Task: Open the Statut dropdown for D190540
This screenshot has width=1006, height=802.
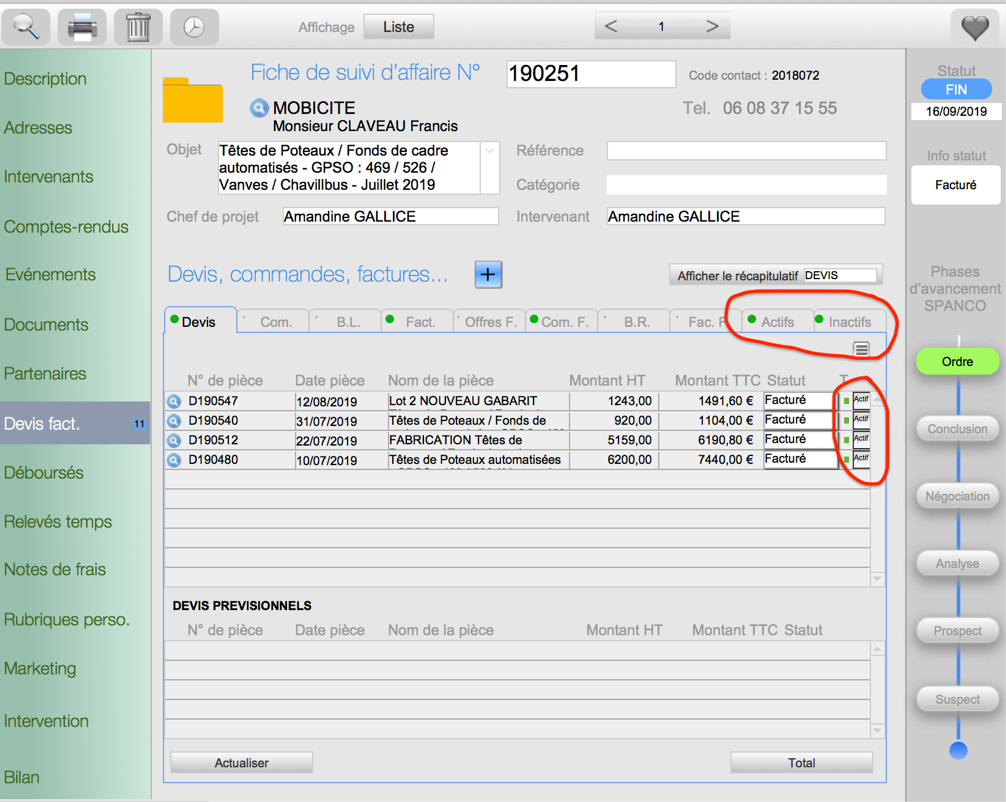Action: 798,420
